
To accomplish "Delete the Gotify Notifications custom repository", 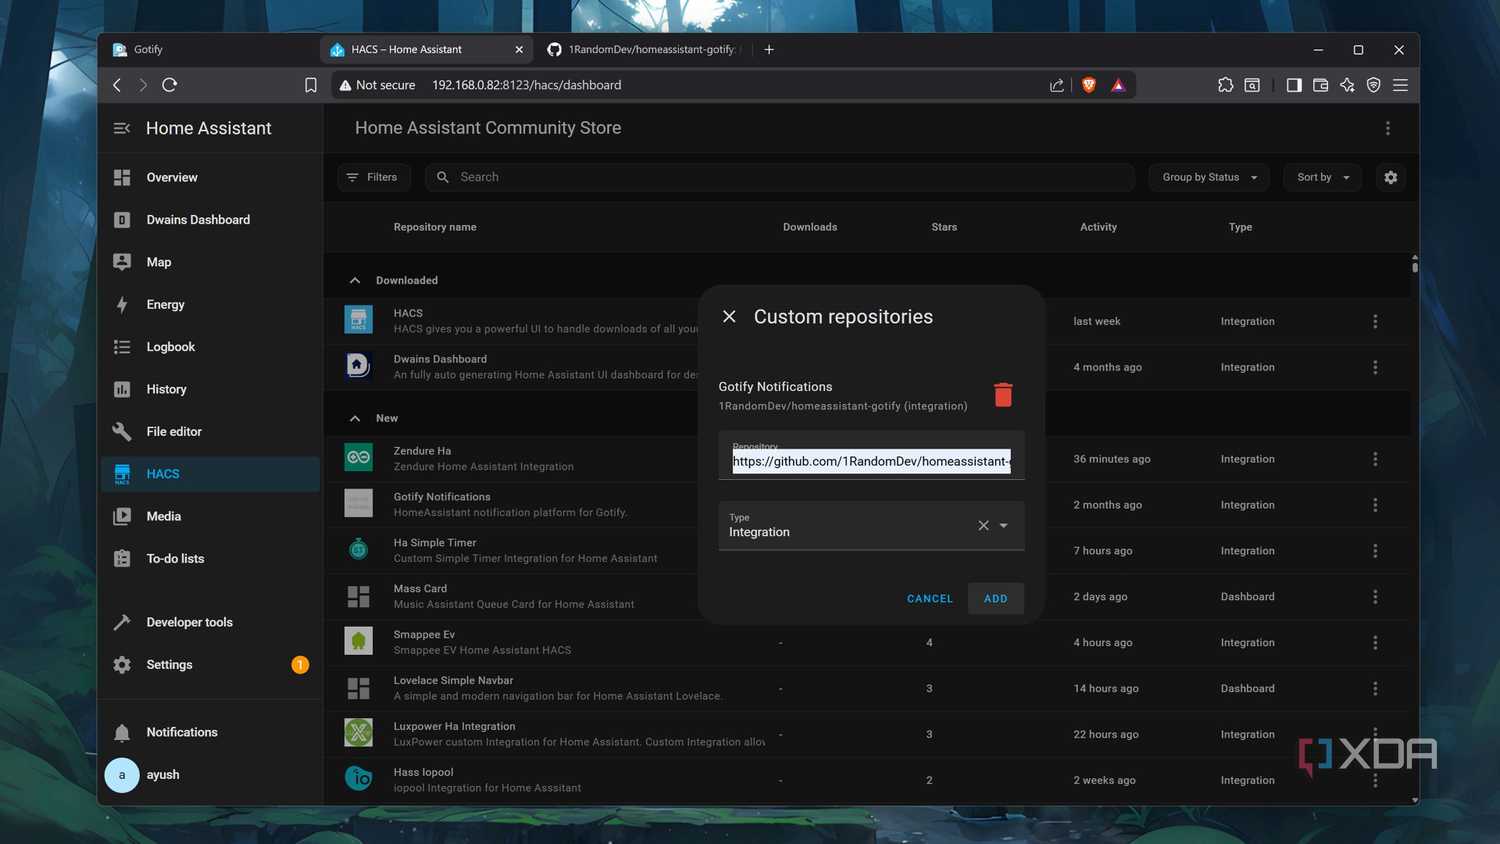I will [x=1003, y=395].
